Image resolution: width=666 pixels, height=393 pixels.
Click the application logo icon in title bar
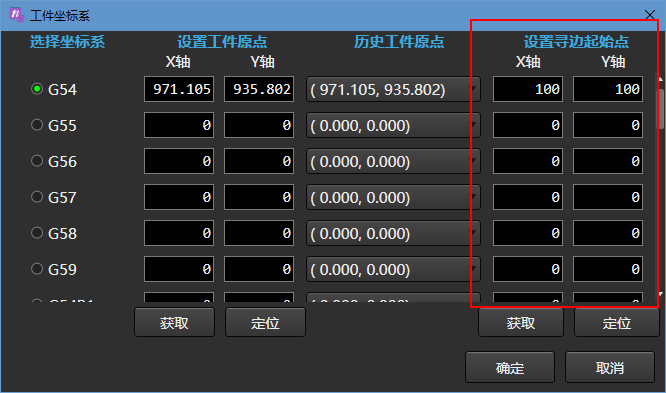(x=17, y=15)
